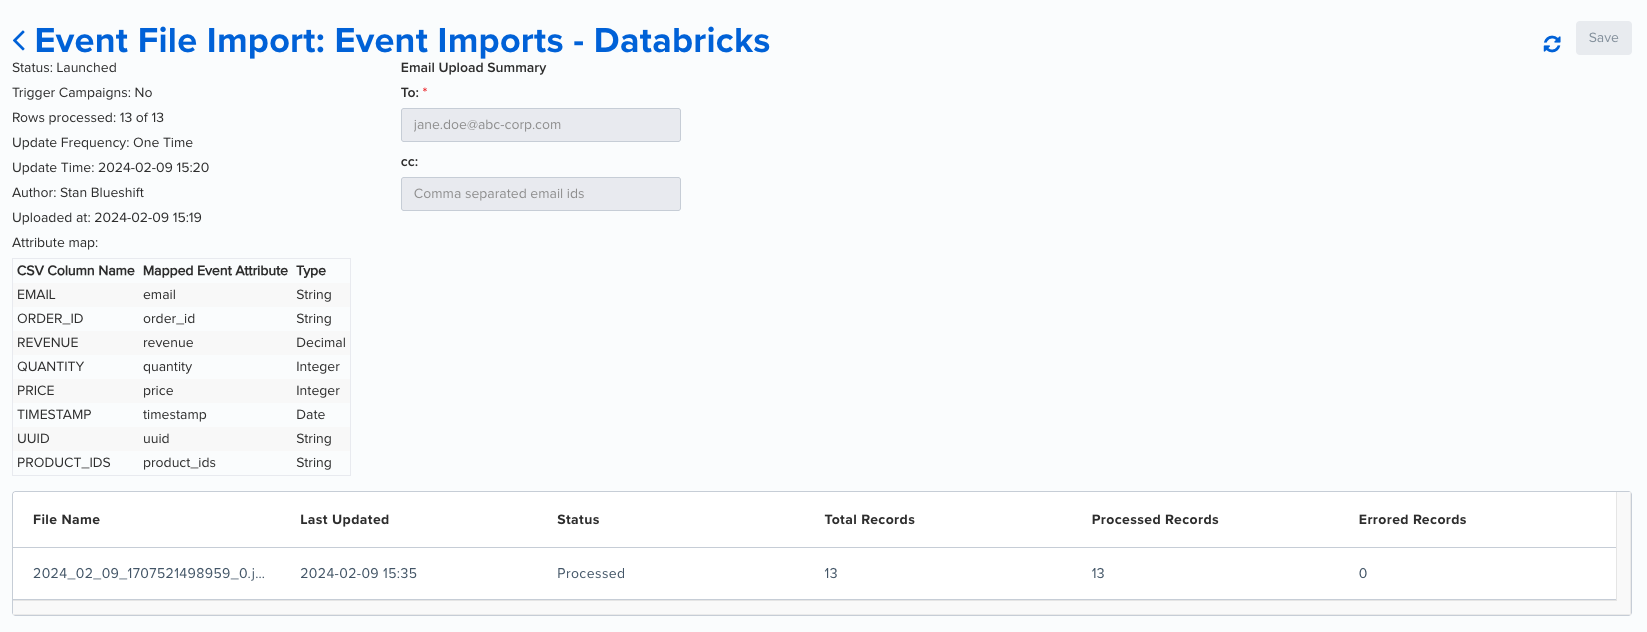
Task: Click the Last Updated column header
Action: [344, 520]
